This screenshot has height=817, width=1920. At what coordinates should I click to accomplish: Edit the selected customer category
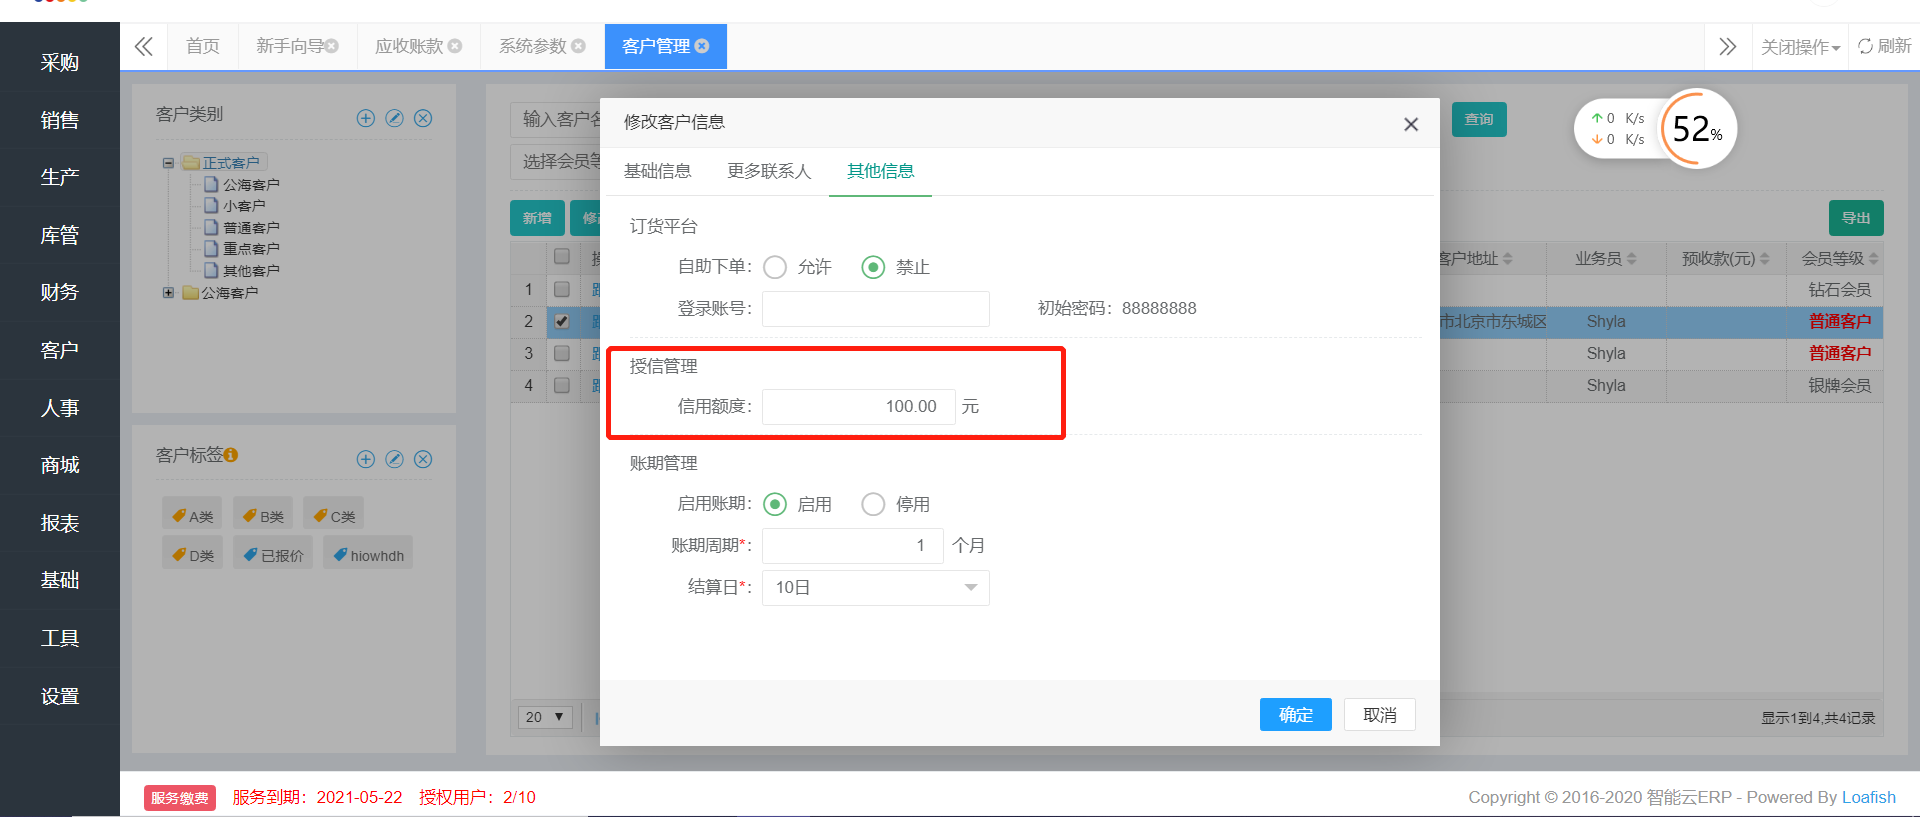tap(394, 118)
